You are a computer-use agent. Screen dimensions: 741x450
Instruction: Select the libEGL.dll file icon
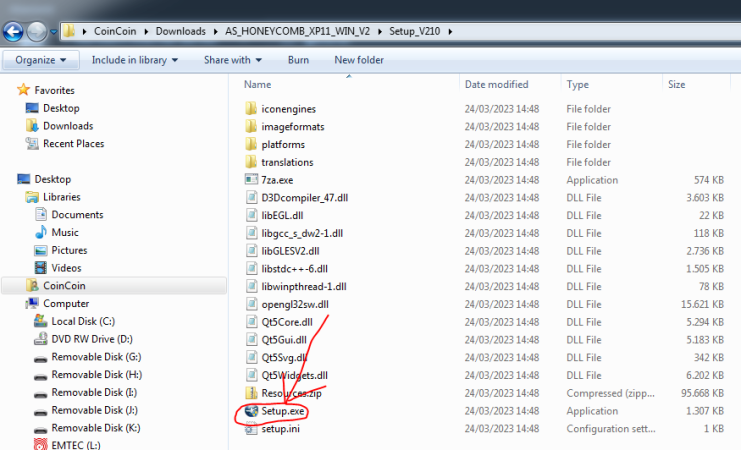click(251, 216)
